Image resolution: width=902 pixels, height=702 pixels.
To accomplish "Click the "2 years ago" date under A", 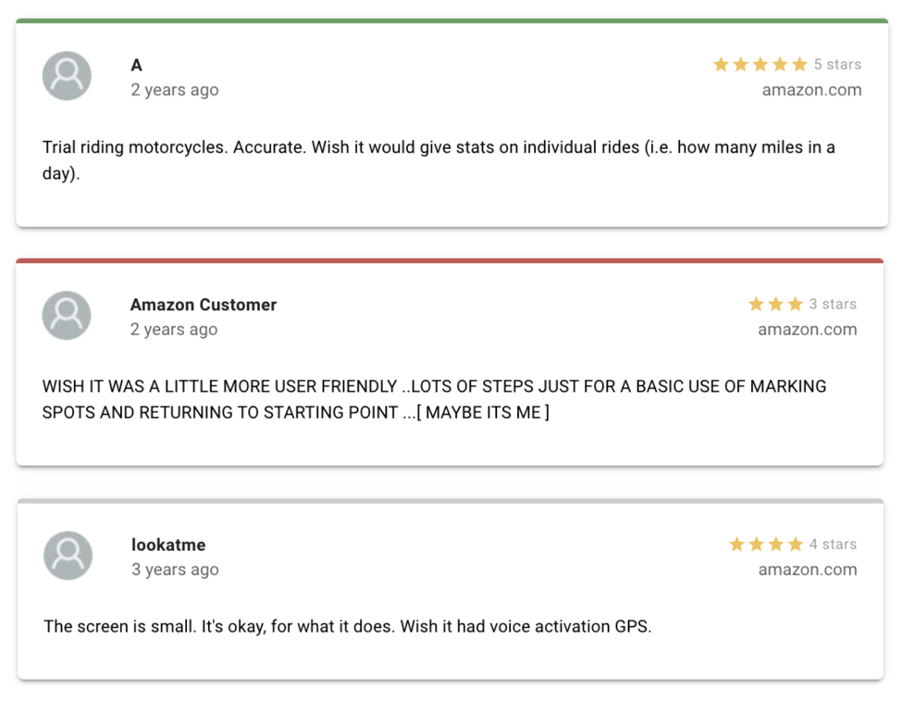I will pos(174,90).
